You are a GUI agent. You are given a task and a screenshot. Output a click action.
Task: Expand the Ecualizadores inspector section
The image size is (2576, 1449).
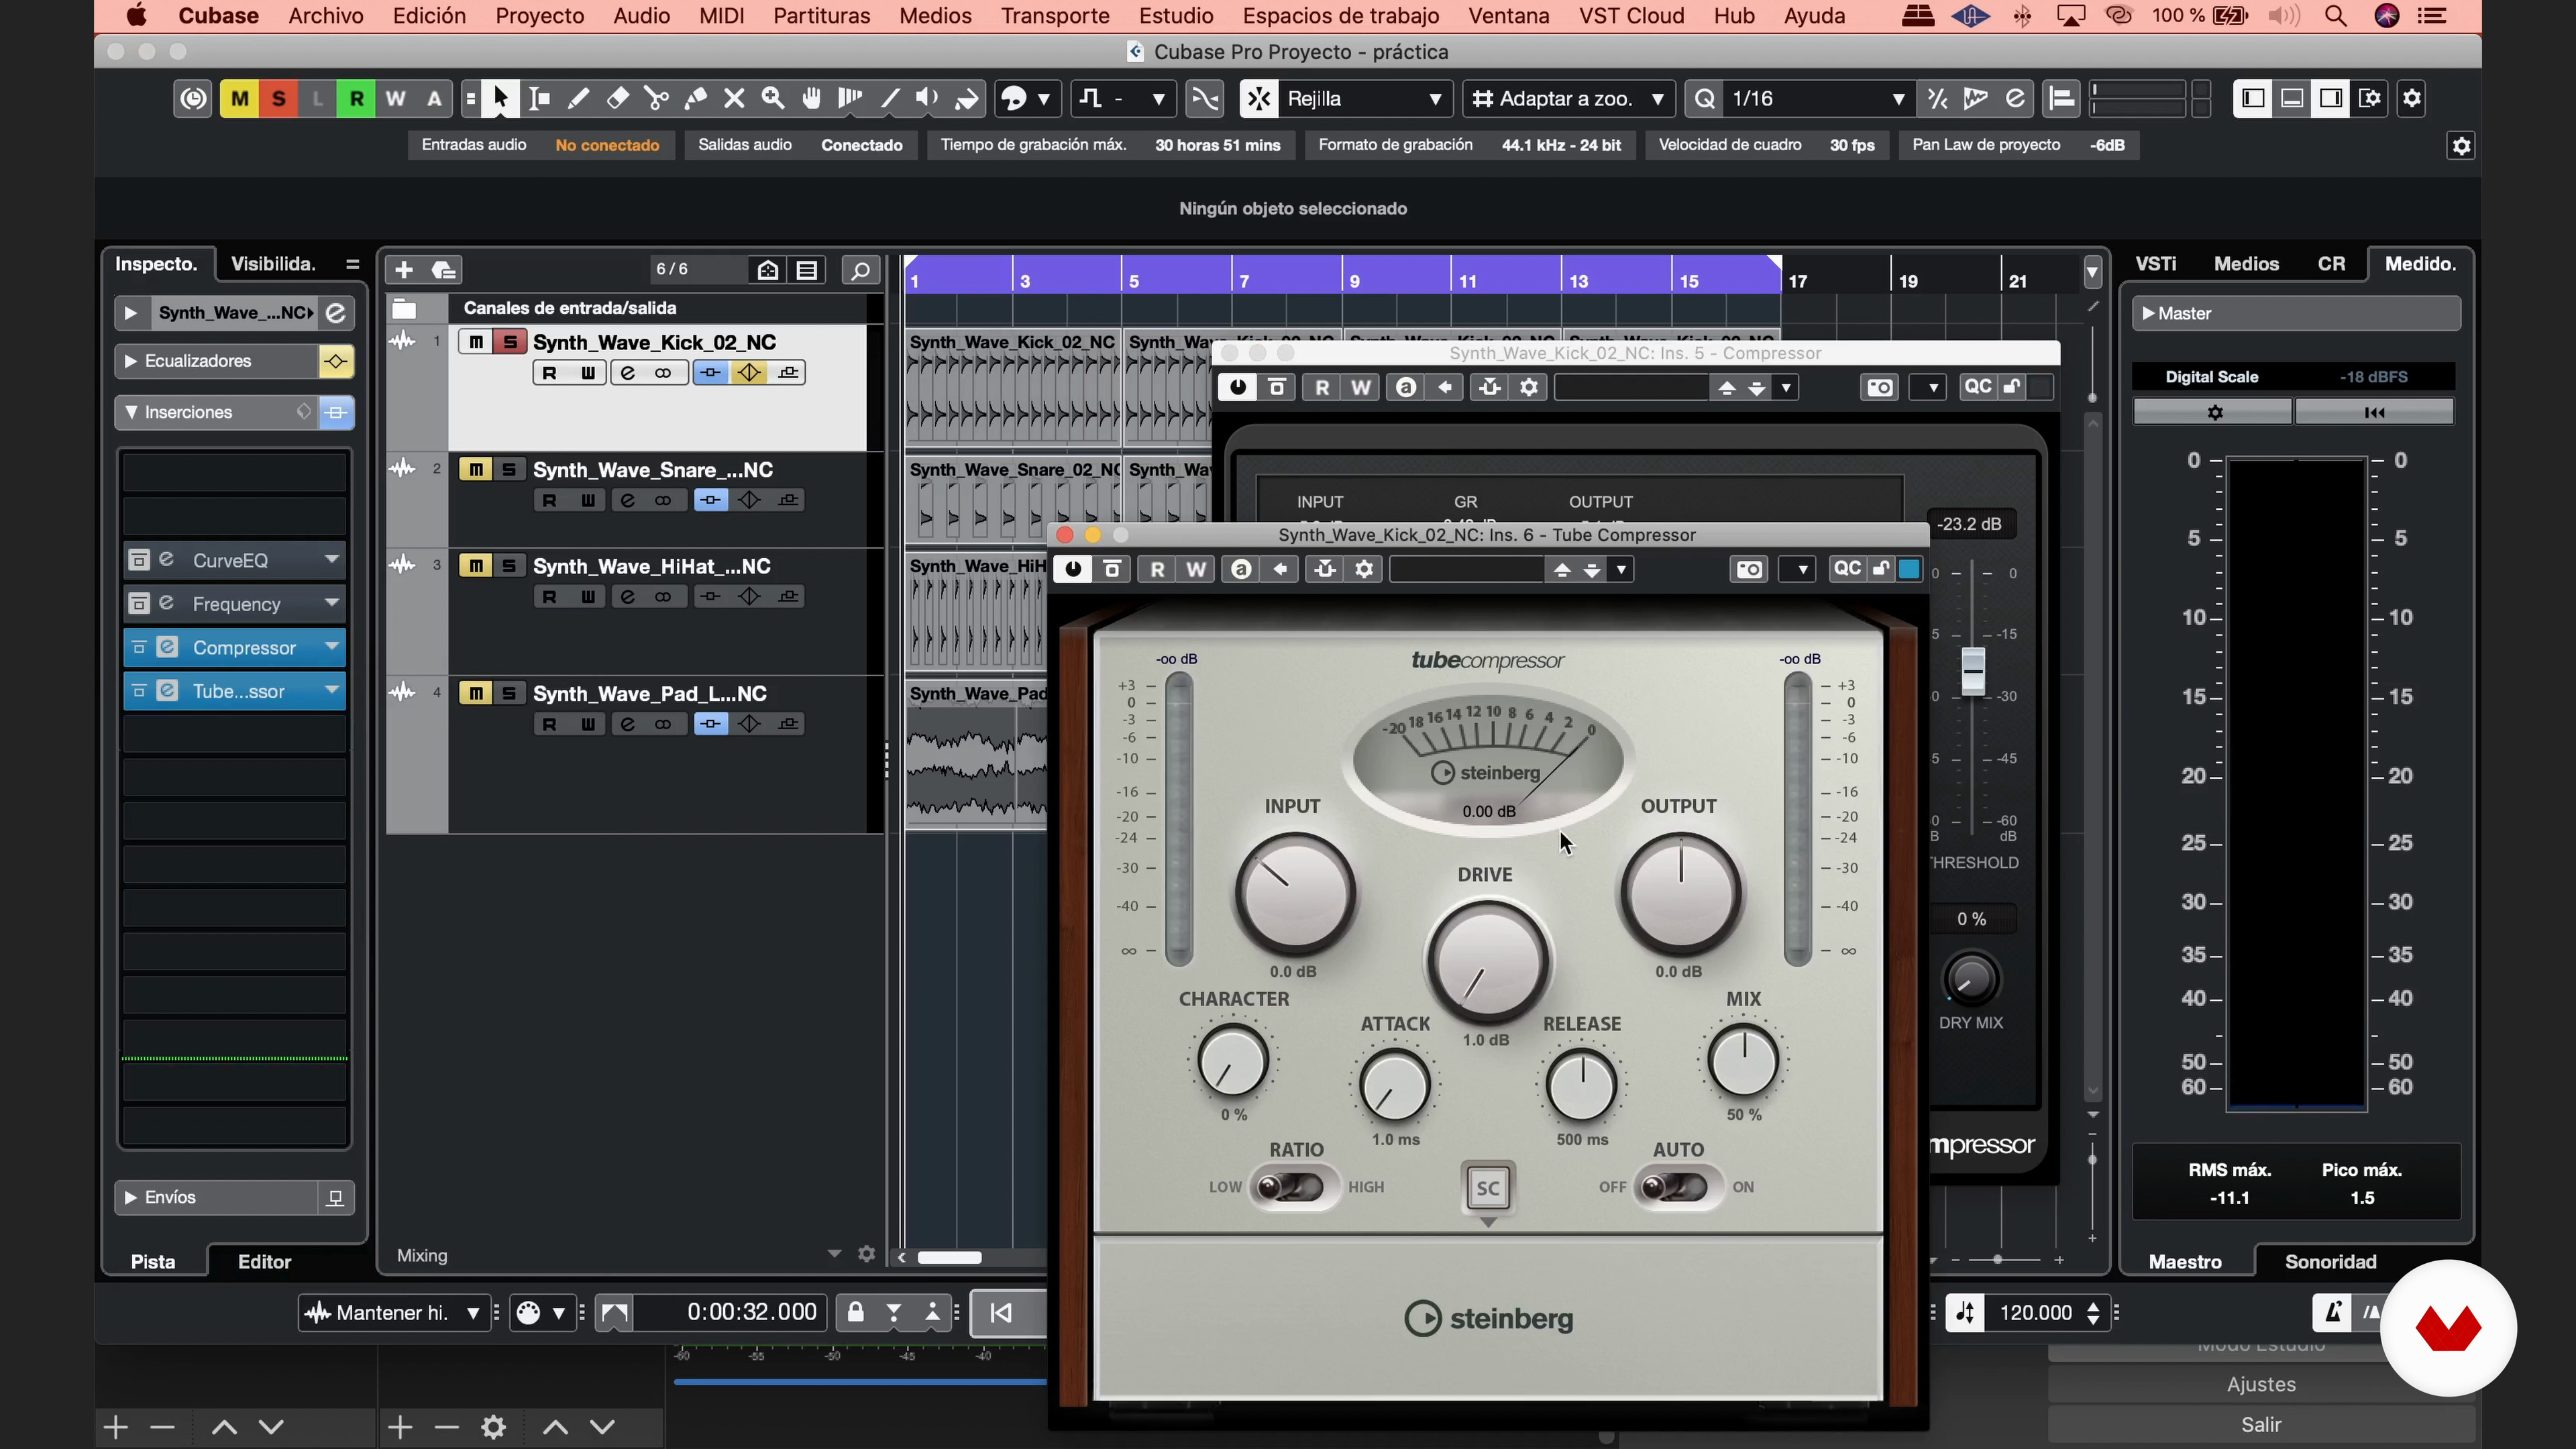click(130, 361)
